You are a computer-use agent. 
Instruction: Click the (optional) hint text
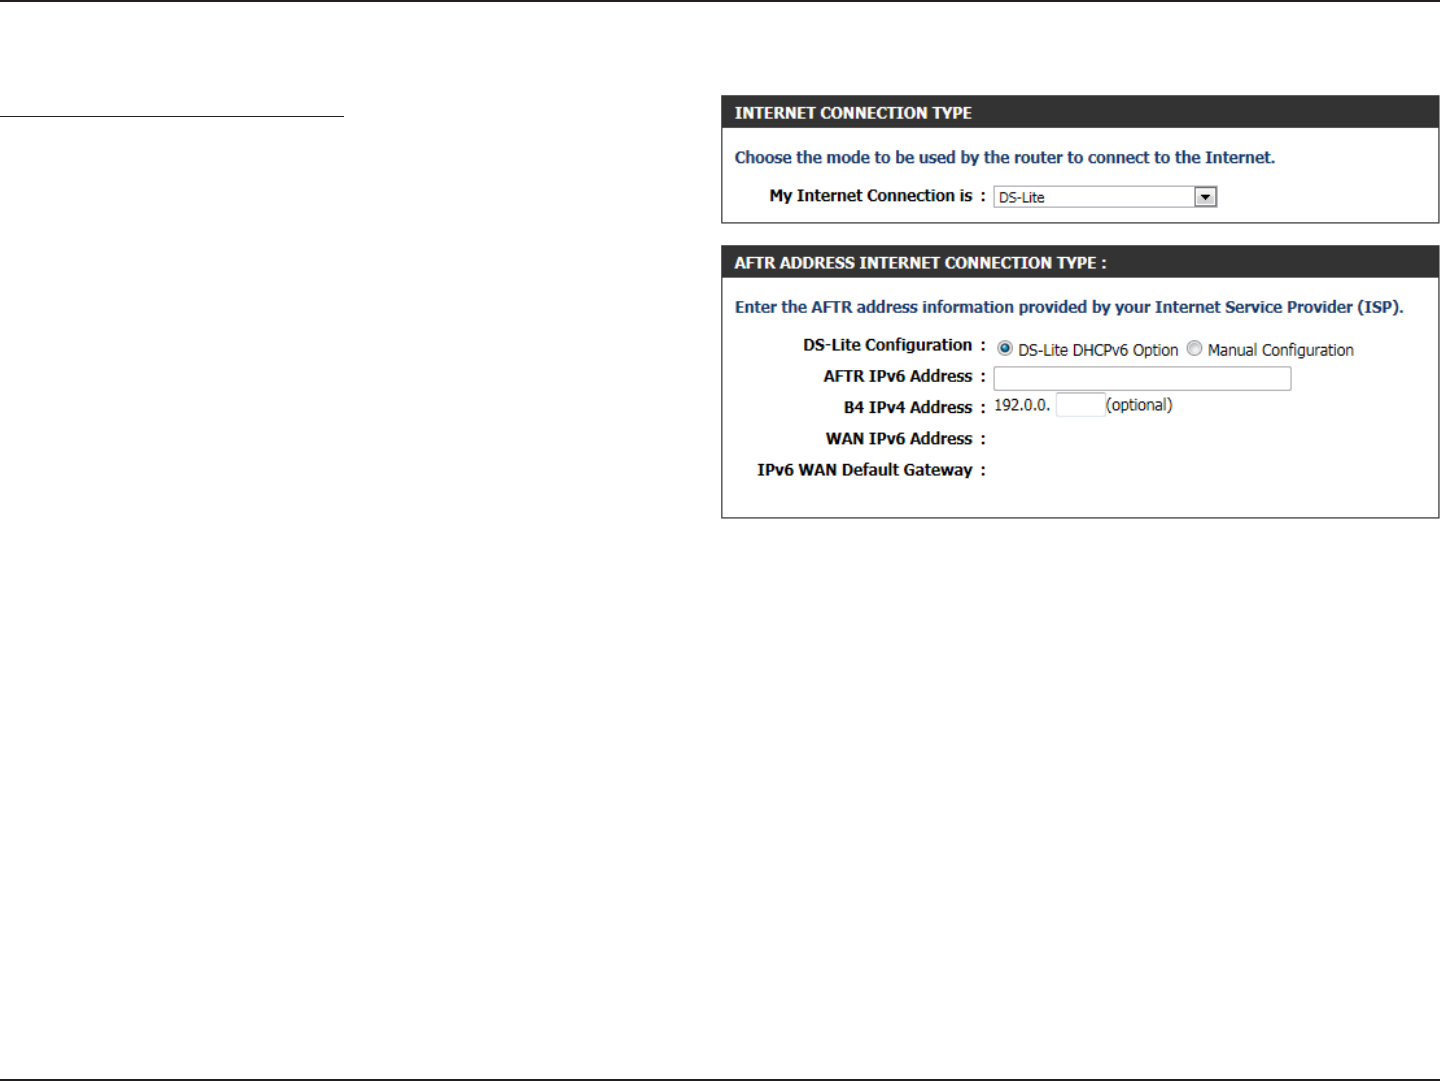pos(1139,405)
